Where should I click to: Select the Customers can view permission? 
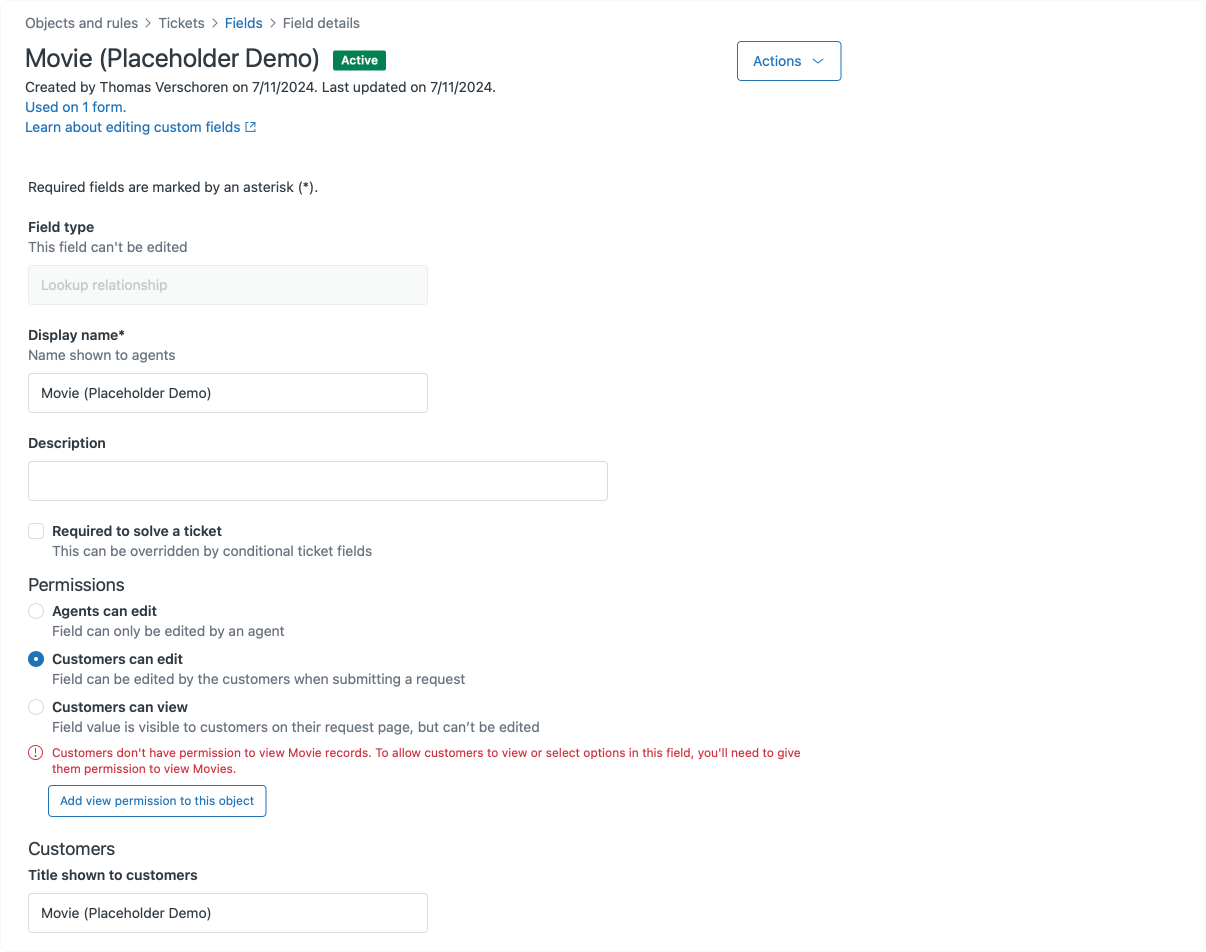(x=36, y=707)
